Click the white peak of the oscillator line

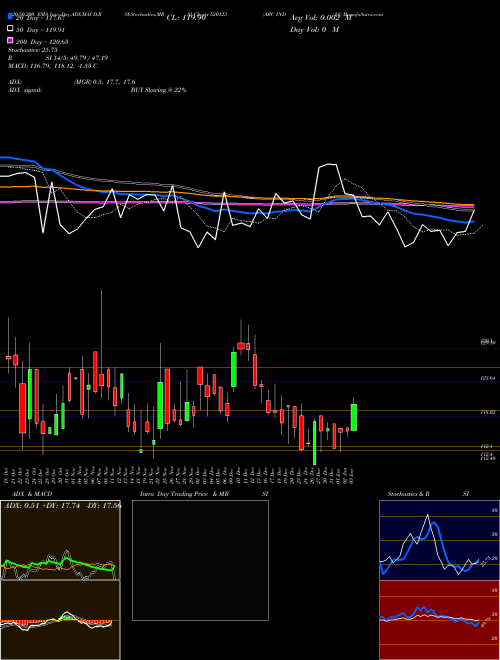[329, 165]
